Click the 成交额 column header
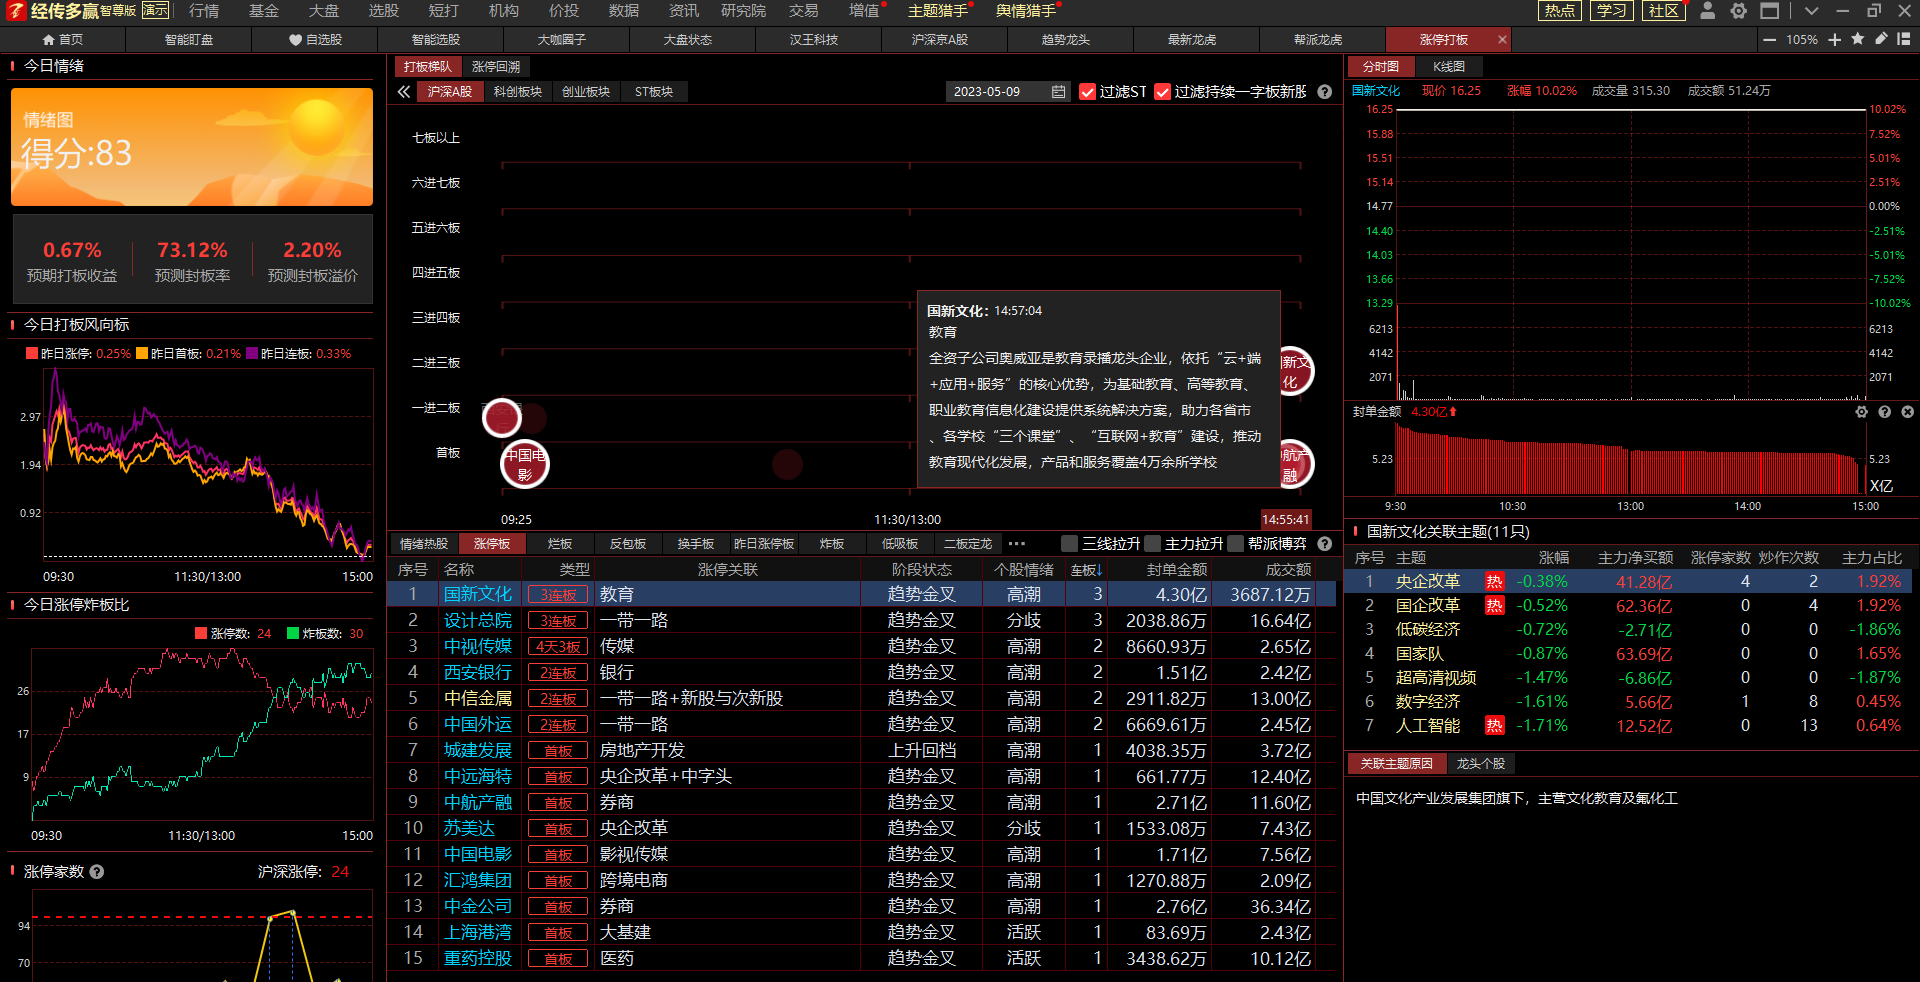 1288,570
